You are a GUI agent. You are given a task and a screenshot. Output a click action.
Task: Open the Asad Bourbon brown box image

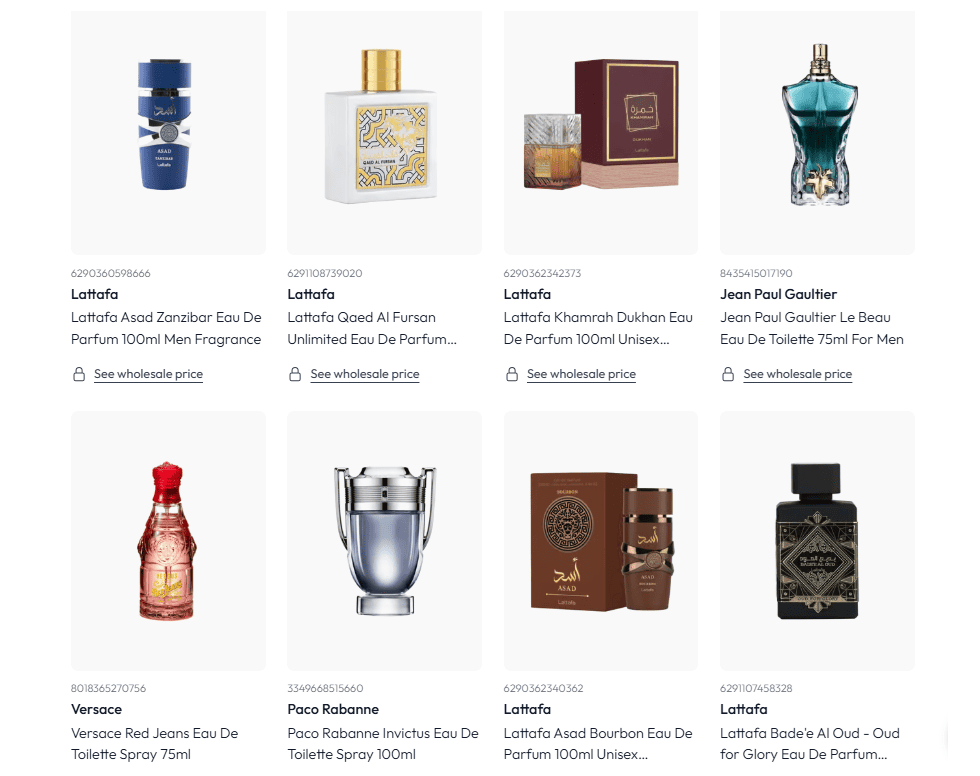[601, 541]
